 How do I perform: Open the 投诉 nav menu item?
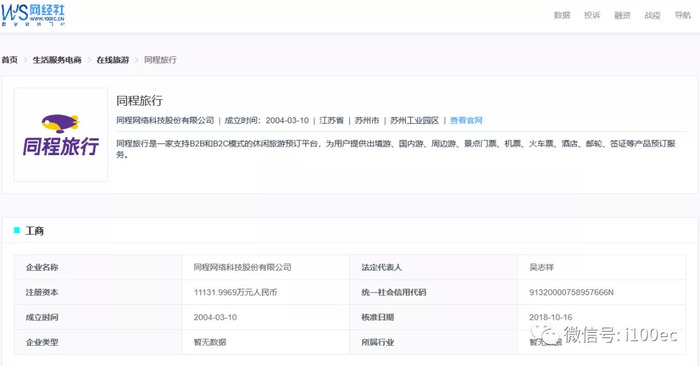click(592, 15)
